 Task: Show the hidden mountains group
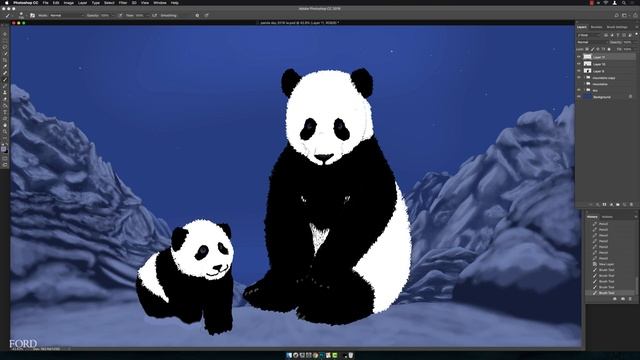click(579, 84)
